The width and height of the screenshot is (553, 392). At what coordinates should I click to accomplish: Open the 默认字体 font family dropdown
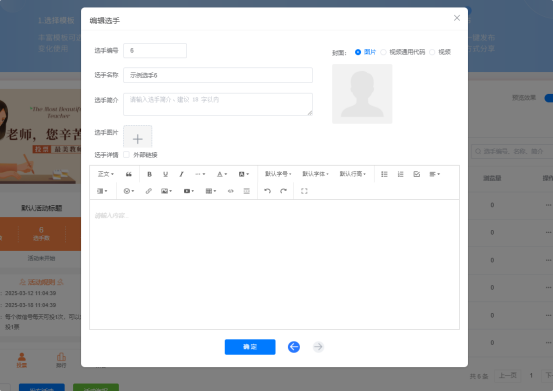(316, 174)
